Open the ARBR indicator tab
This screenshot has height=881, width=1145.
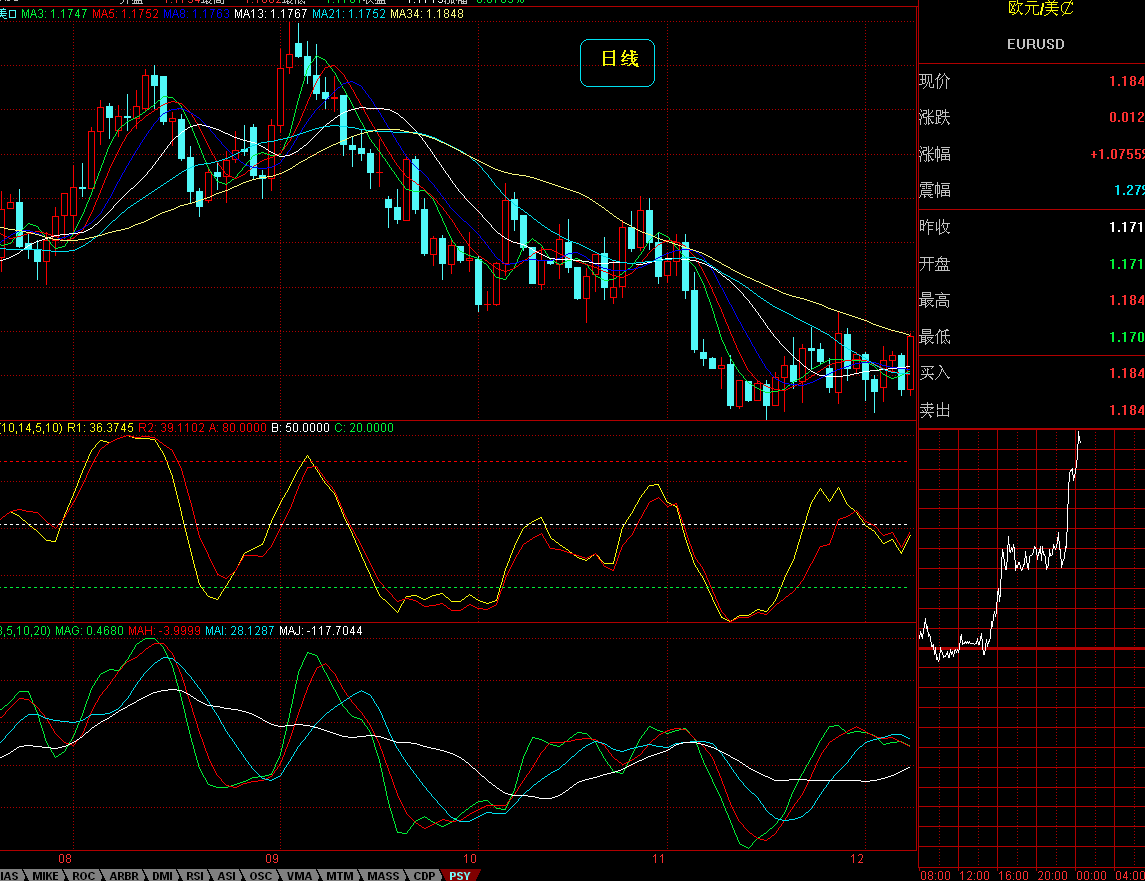click(124, 875)
